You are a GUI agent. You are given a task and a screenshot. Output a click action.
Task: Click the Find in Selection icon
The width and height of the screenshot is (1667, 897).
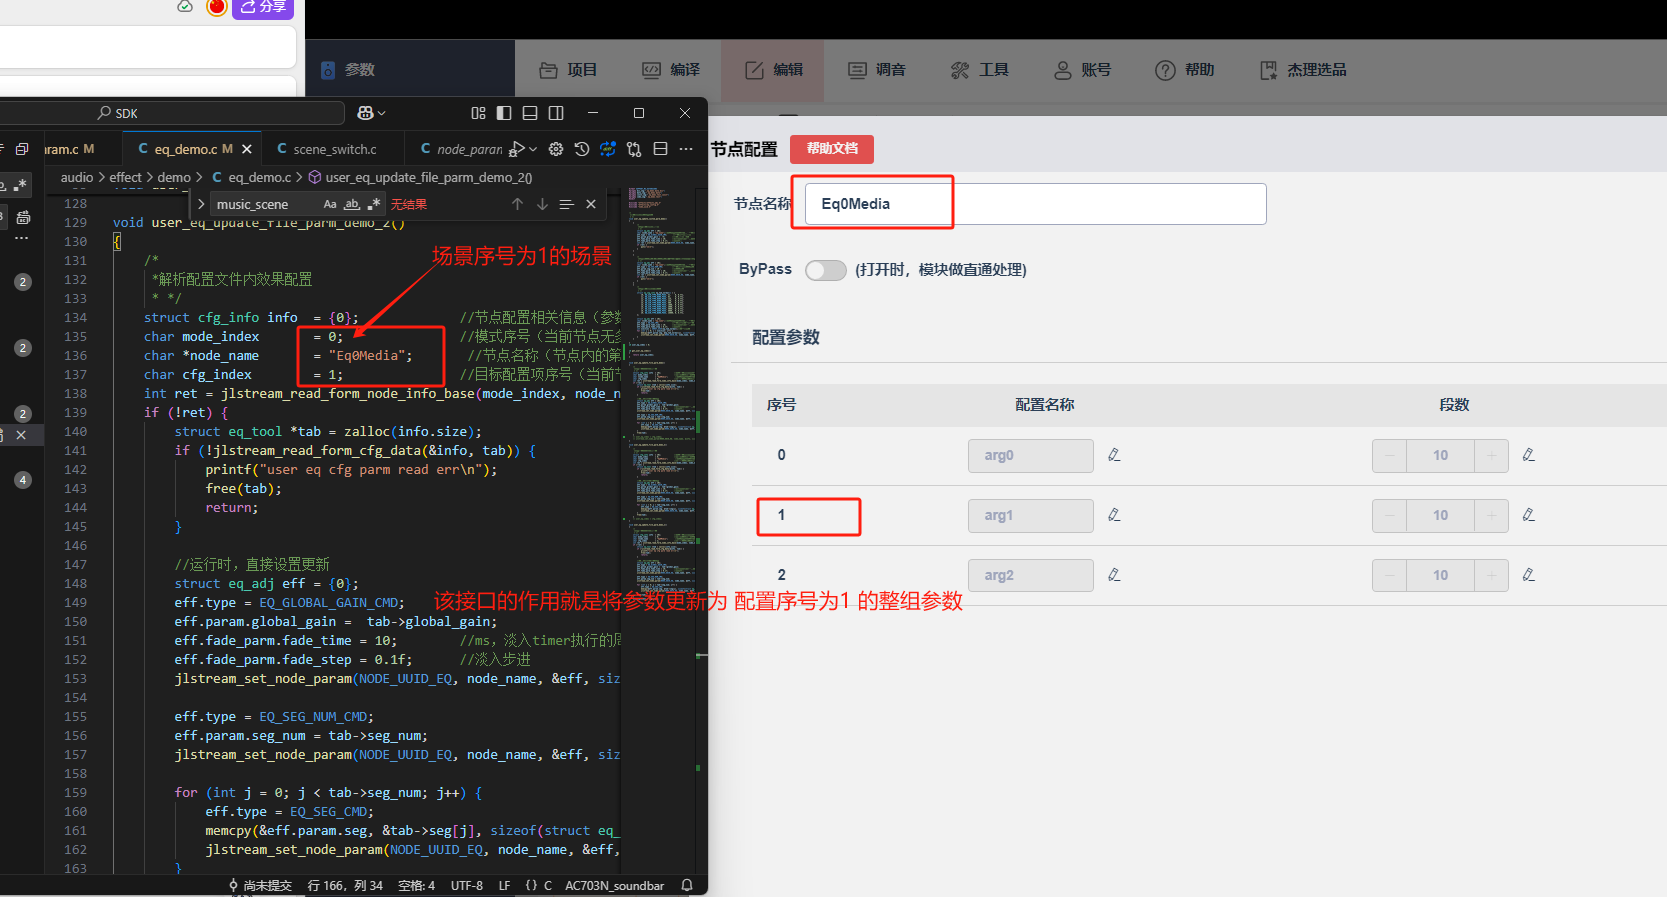[566, 204]
